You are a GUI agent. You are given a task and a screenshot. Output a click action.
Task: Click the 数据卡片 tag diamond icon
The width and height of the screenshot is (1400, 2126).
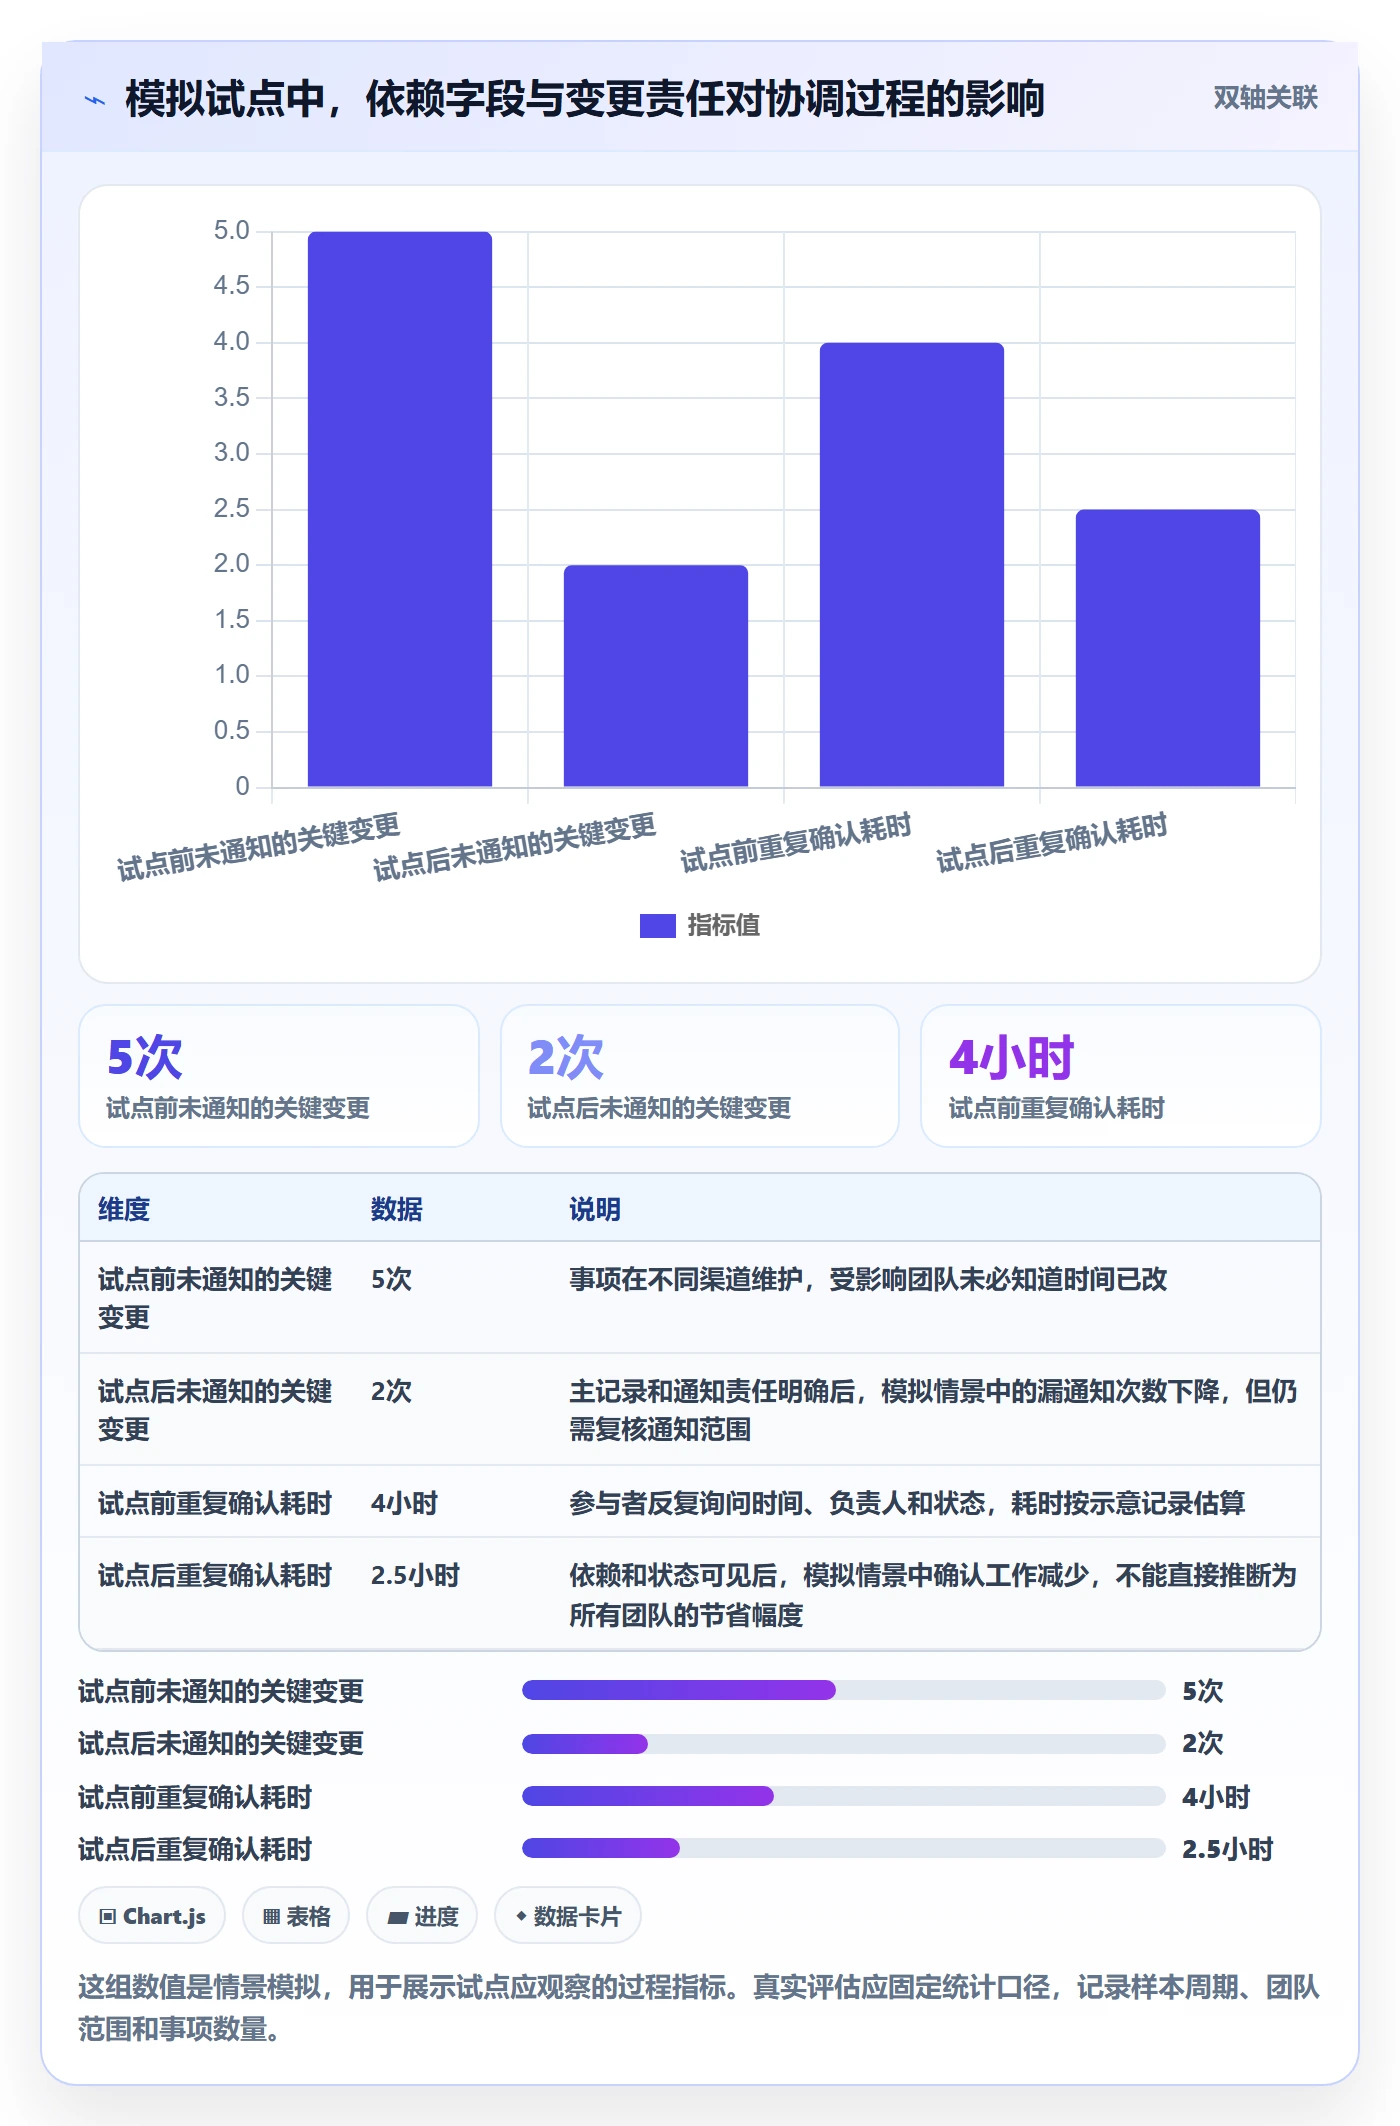521,1916
